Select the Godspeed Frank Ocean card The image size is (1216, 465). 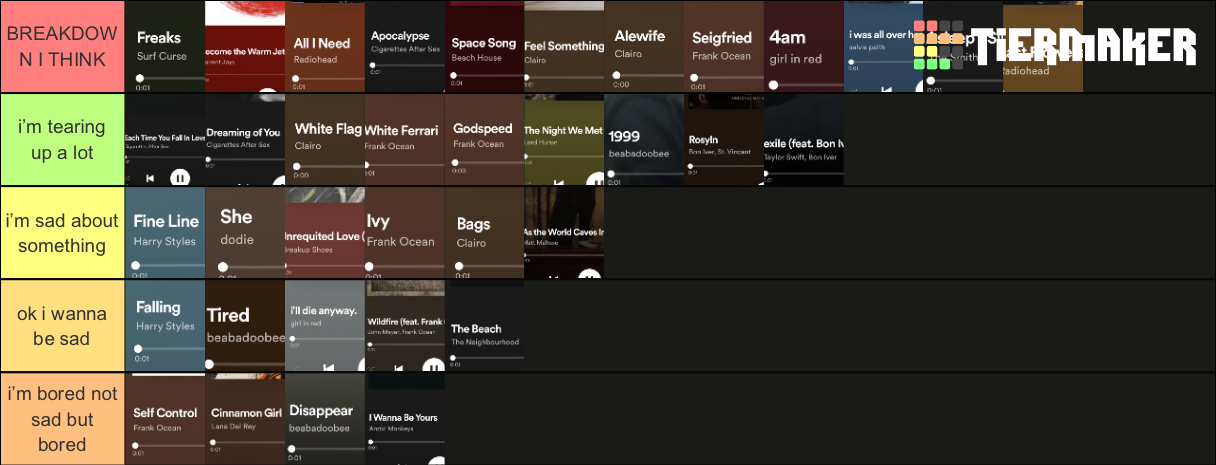tap(485, 139)
